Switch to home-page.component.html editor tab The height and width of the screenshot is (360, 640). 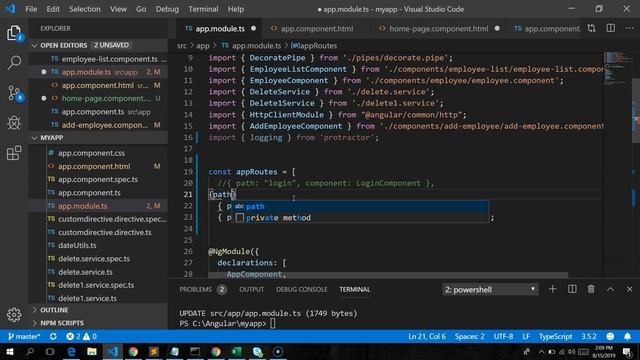438,29
